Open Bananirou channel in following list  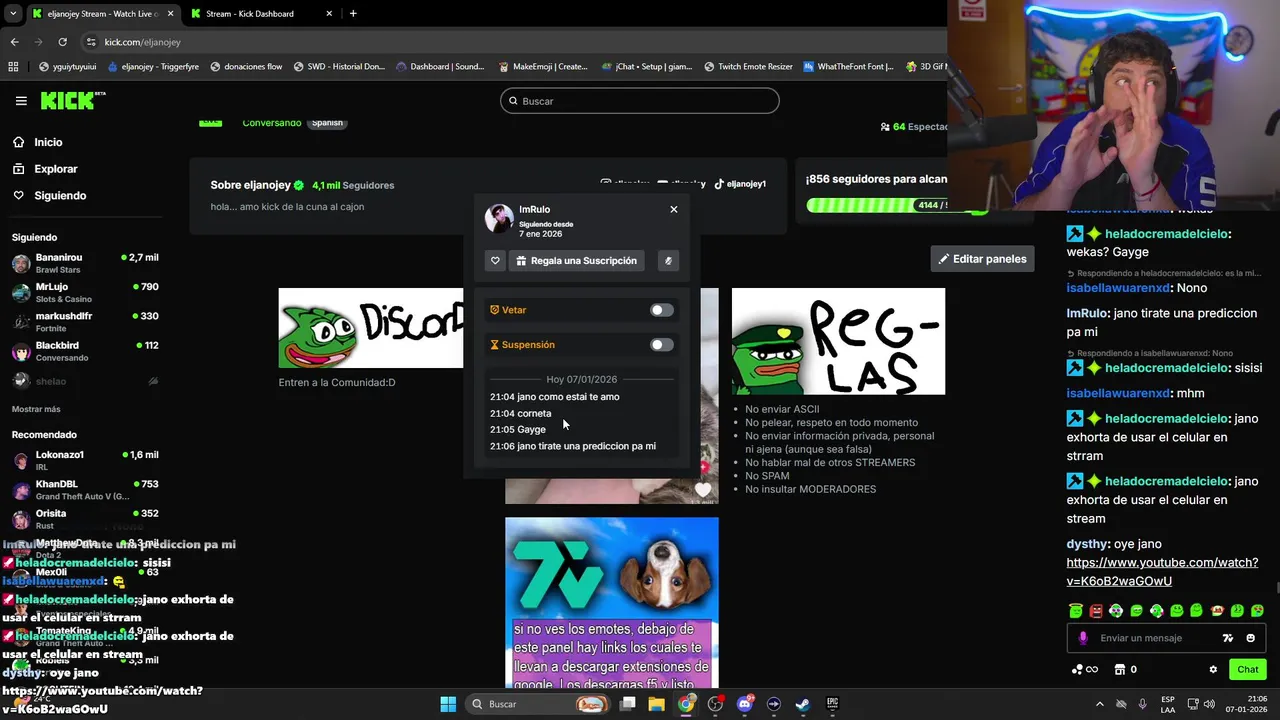[x=85, y=263]
